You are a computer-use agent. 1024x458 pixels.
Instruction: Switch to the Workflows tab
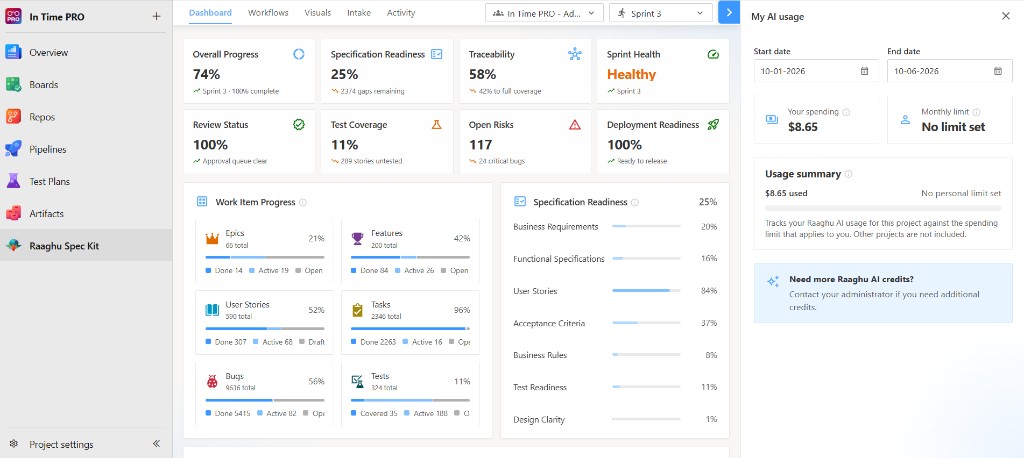(x=268, y=12)
